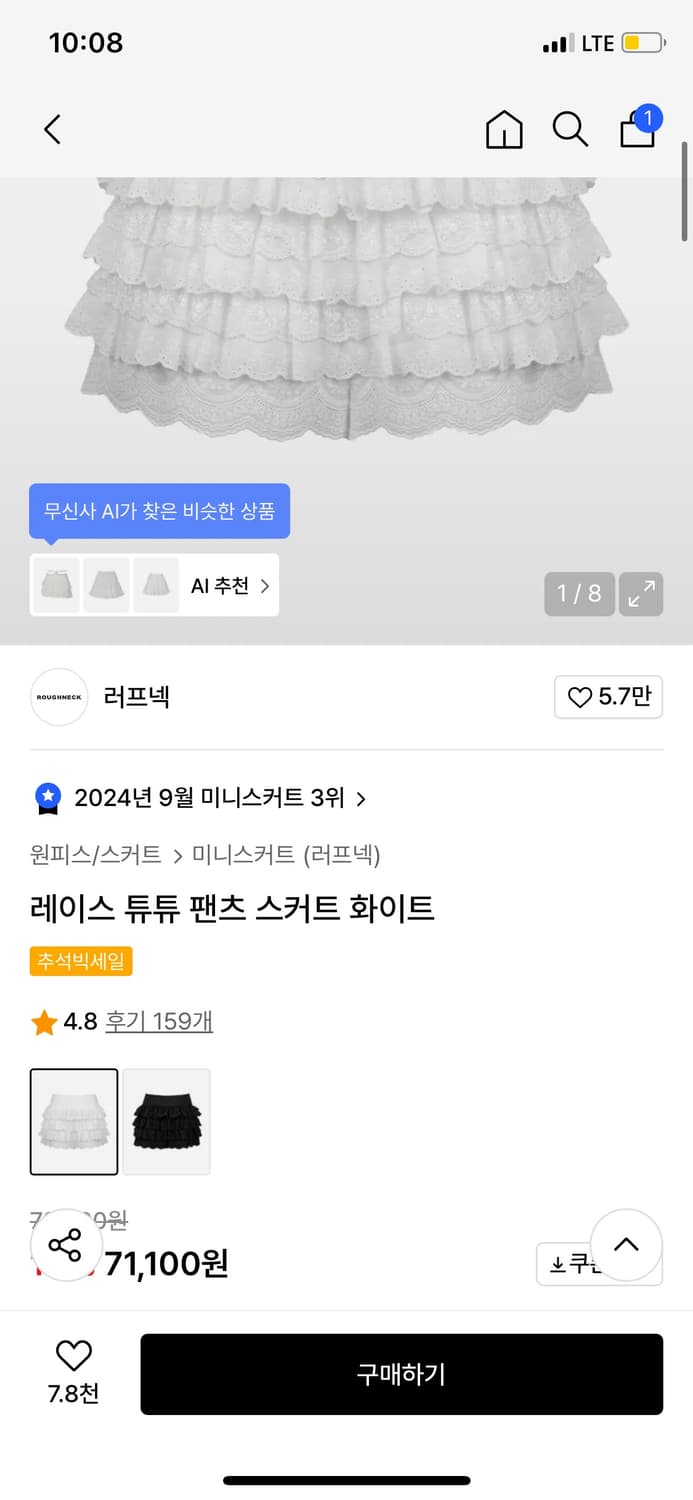Expand the AI 추천 similar products
This screenshot has width=693, height=1500.
[231, 586]
